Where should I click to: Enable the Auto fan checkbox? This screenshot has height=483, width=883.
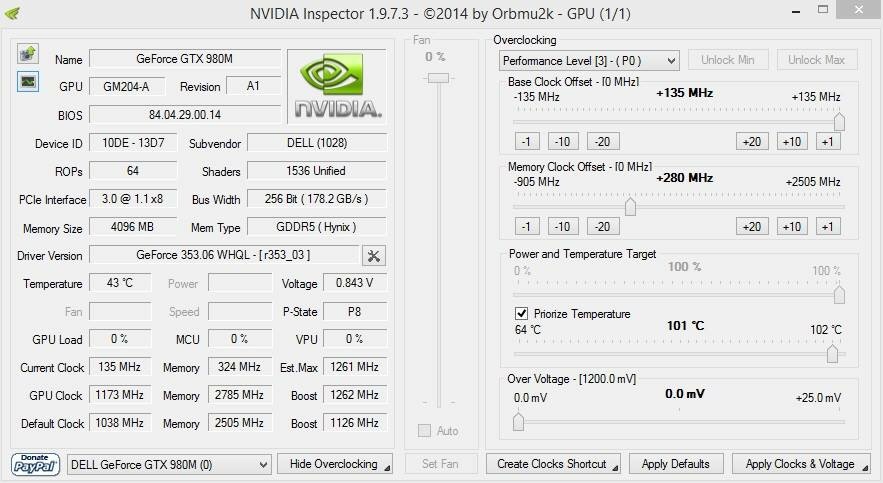tap(424, 431)
